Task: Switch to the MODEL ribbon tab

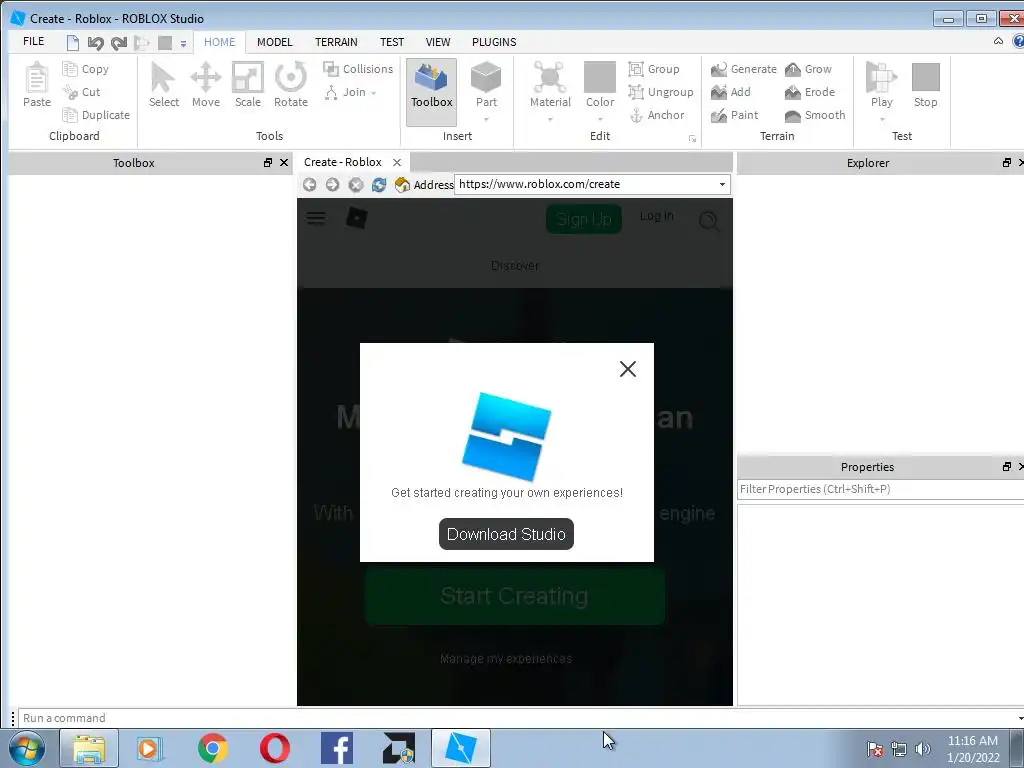Action: tap(274, 42)
